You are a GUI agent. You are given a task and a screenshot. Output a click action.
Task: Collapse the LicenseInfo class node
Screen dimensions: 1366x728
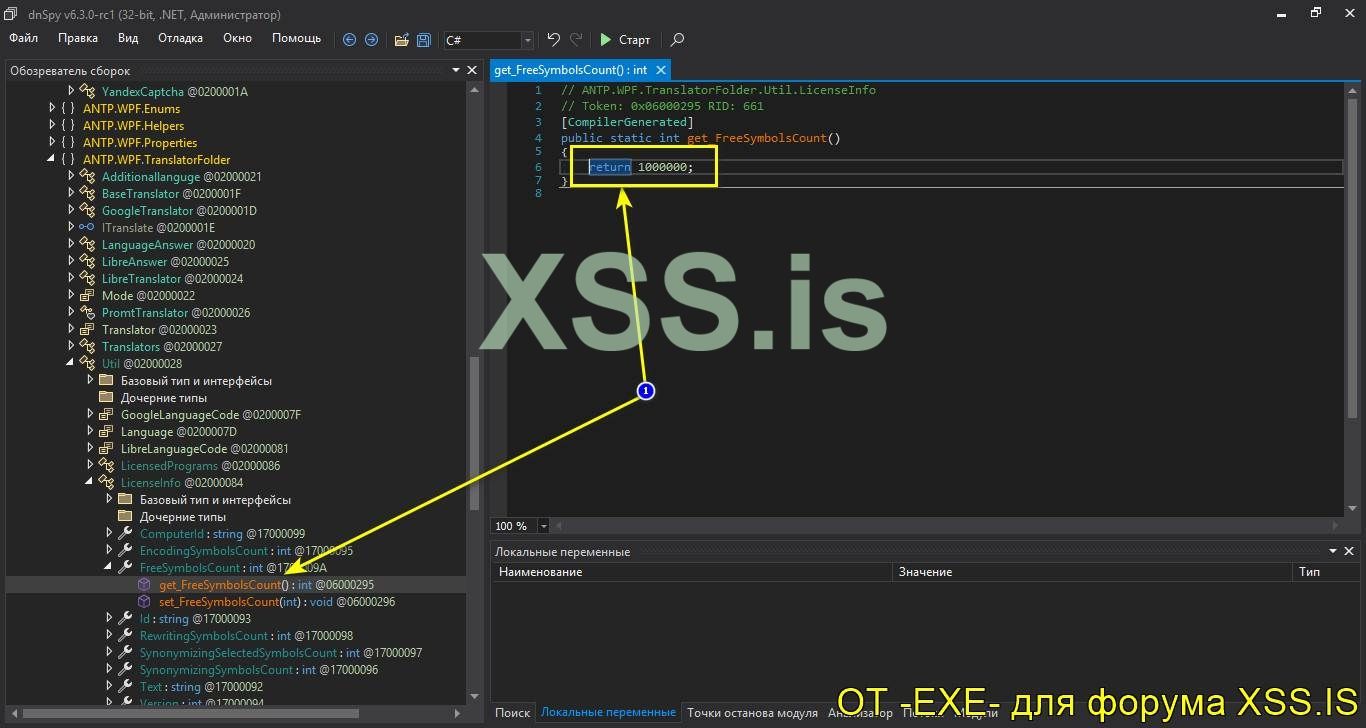(x=90, y=483)
